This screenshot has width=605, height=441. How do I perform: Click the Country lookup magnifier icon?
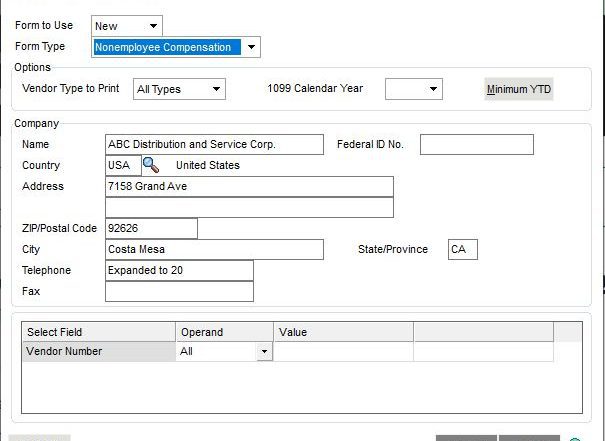click(x=150, y=165)
